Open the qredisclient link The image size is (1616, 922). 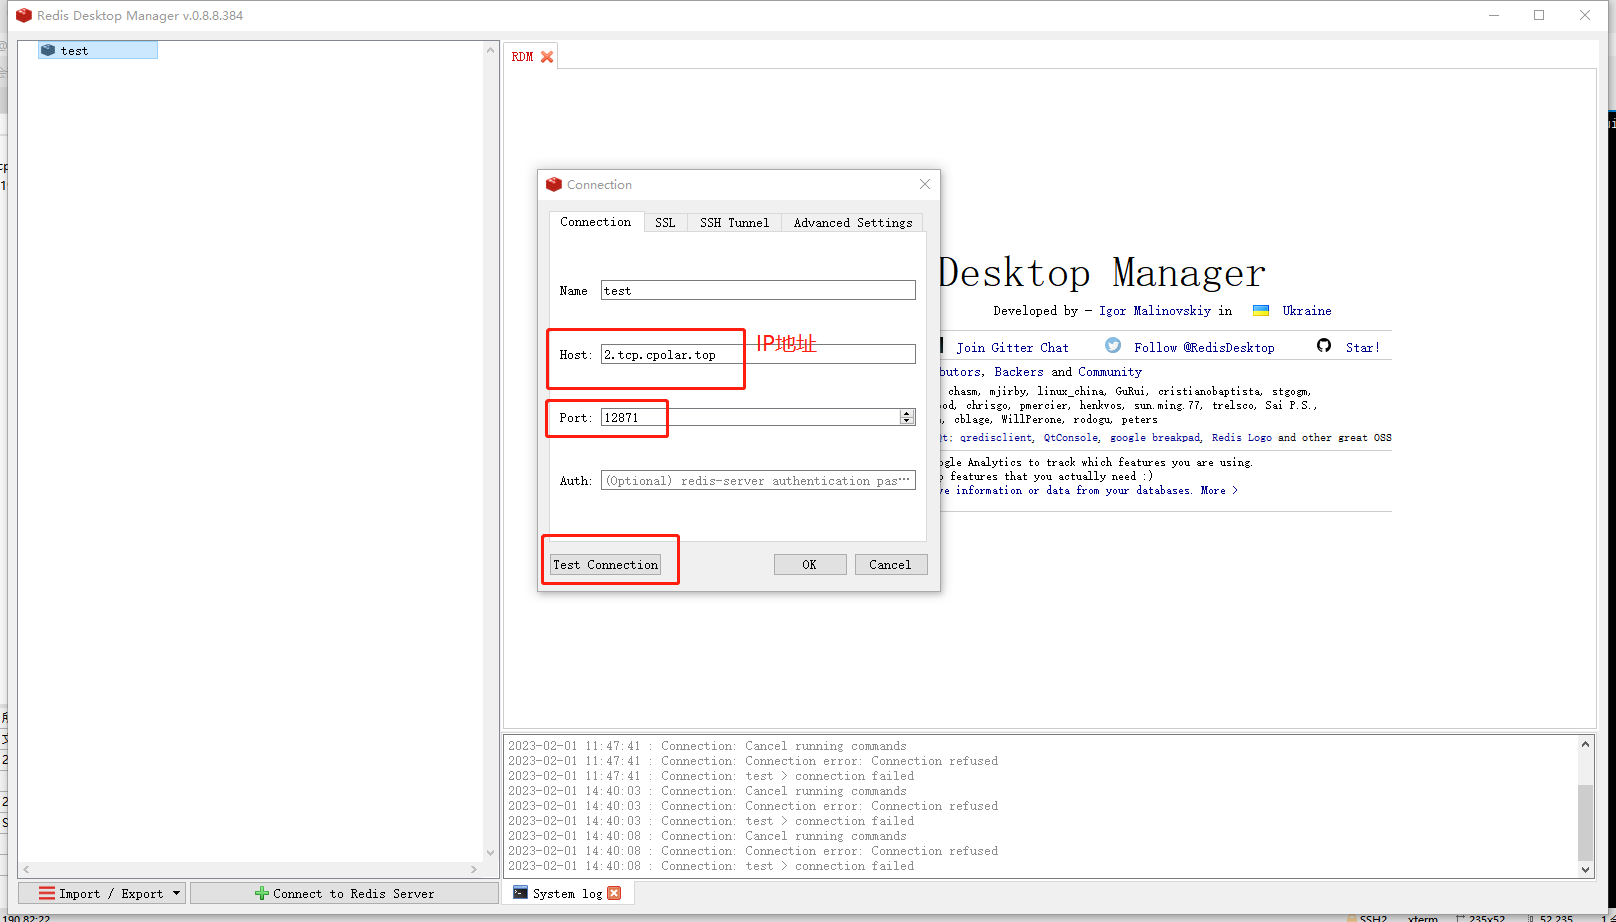[996, 438]
